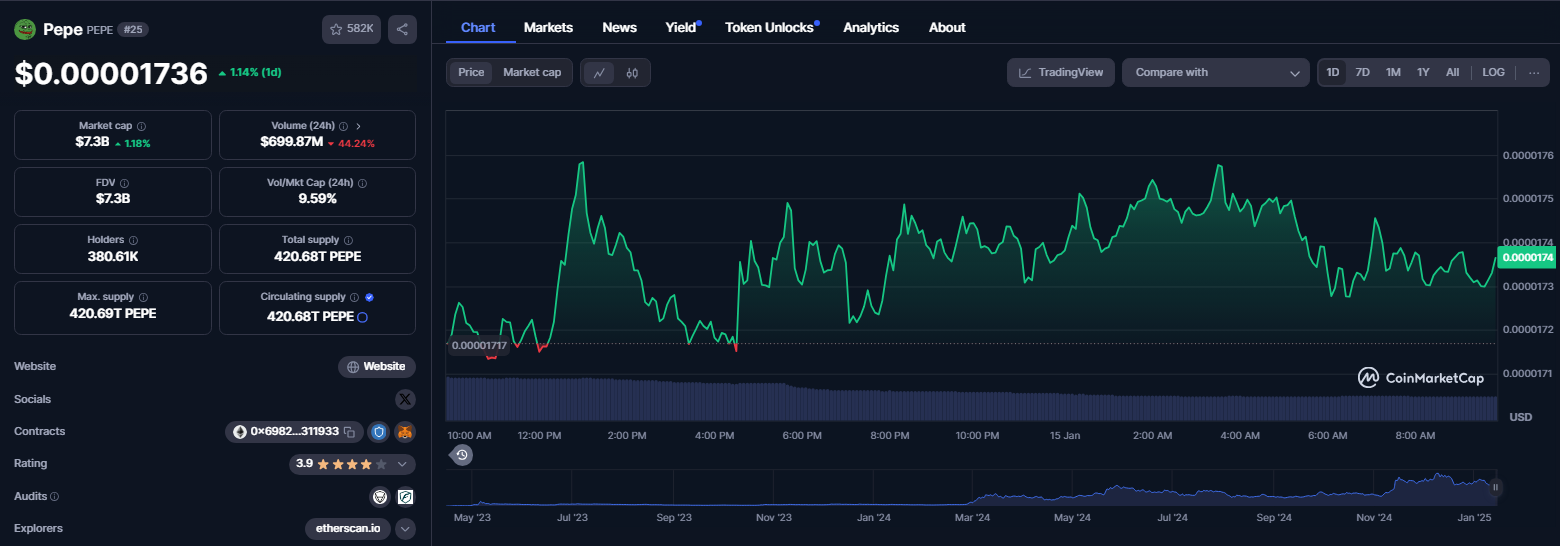Open etherscan.io explorer link
This screenshot has width=1560, height=546.
tap(348, 529)
